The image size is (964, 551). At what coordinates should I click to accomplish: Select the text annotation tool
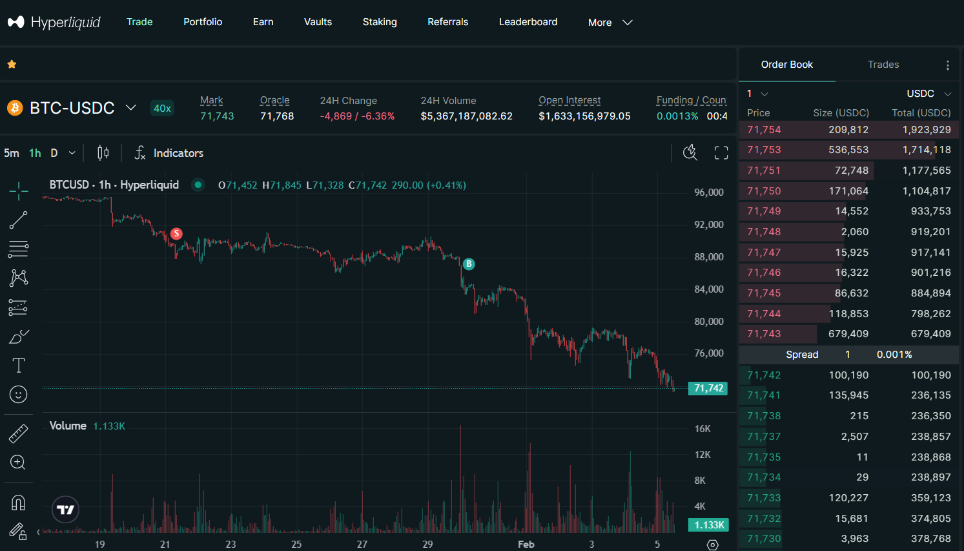pos(18,366)
